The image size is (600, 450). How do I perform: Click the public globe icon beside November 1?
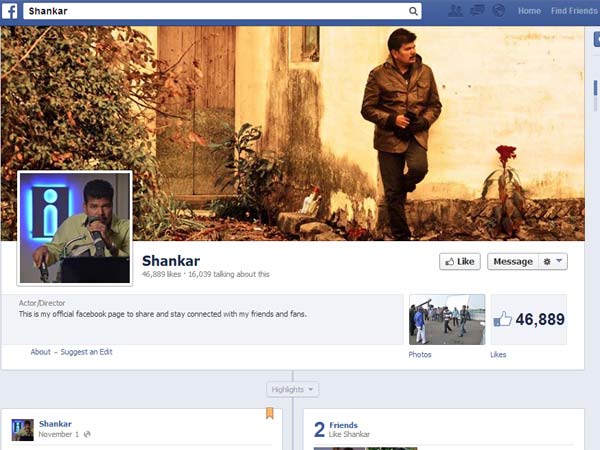(87, 435)
